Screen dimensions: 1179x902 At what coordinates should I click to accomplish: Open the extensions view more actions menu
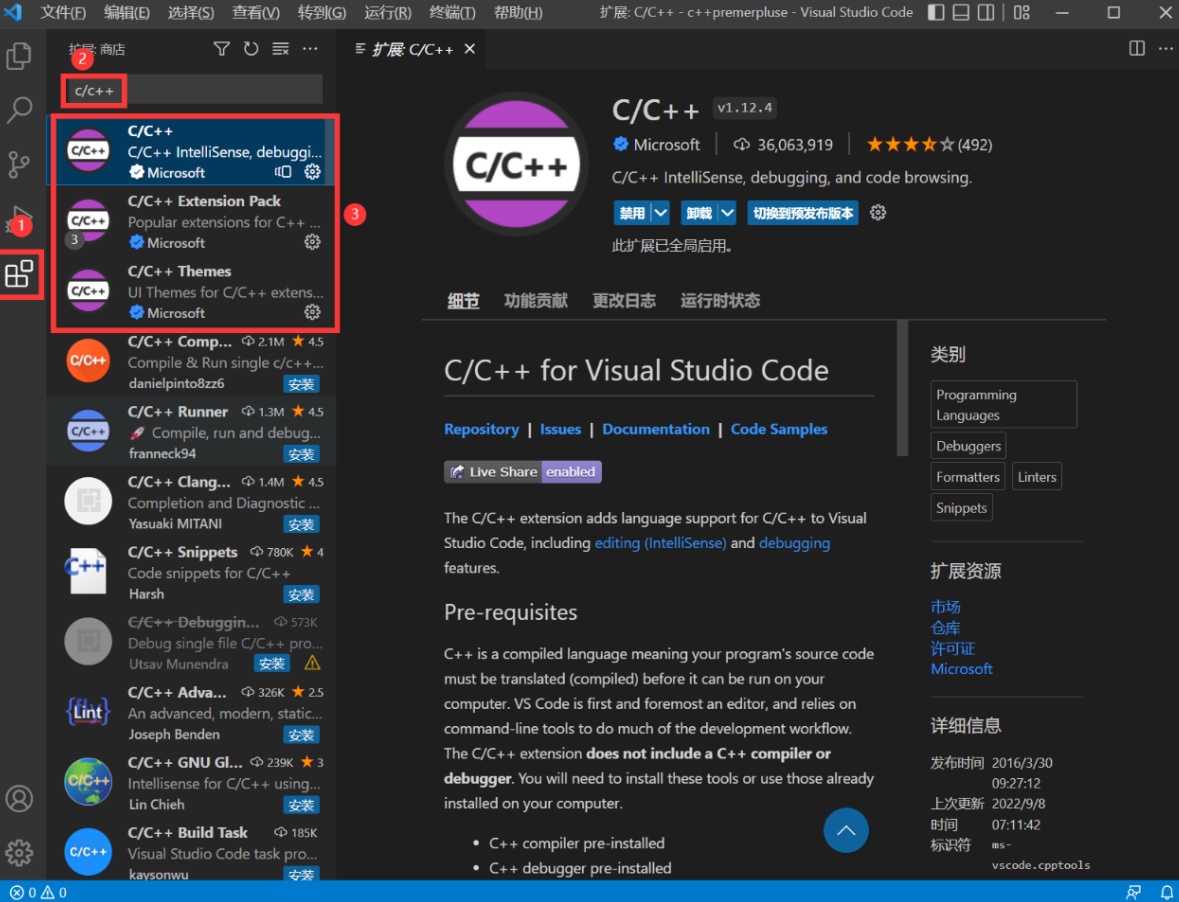click(x=310, y=49)
